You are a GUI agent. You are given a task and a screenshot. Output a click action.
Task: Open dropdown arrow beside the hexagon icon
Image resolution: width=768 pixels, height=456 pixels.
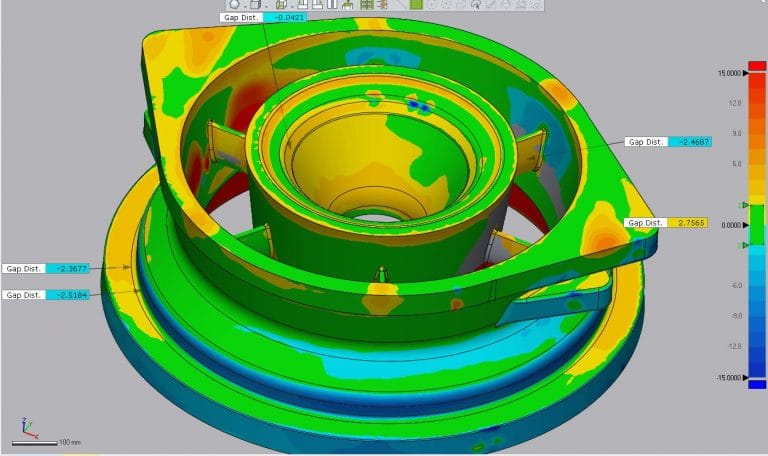(244, 6)
